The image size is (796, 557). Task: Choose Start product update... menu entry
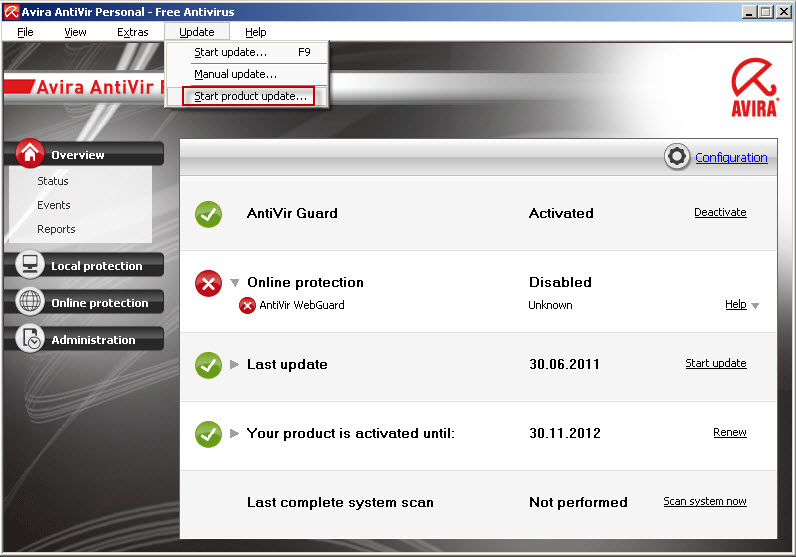tap(248, 96)
